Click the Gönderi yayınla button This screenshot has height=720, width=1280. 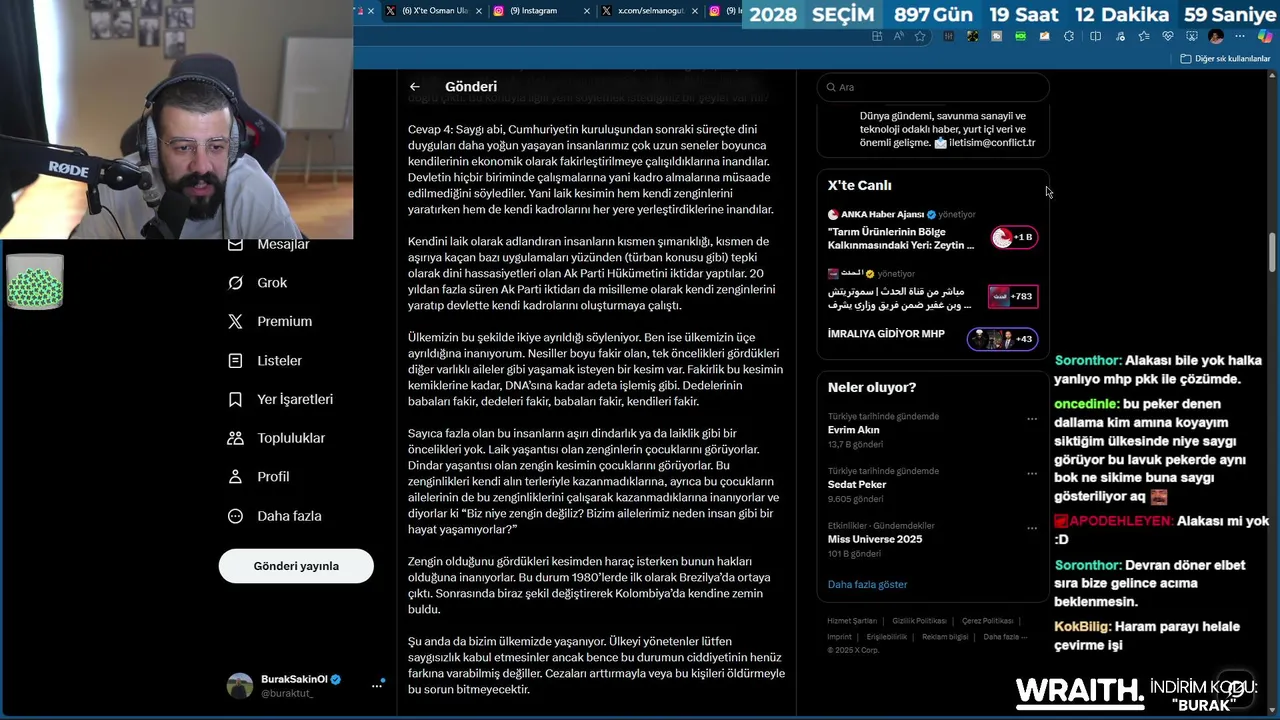tap(296, 566)
